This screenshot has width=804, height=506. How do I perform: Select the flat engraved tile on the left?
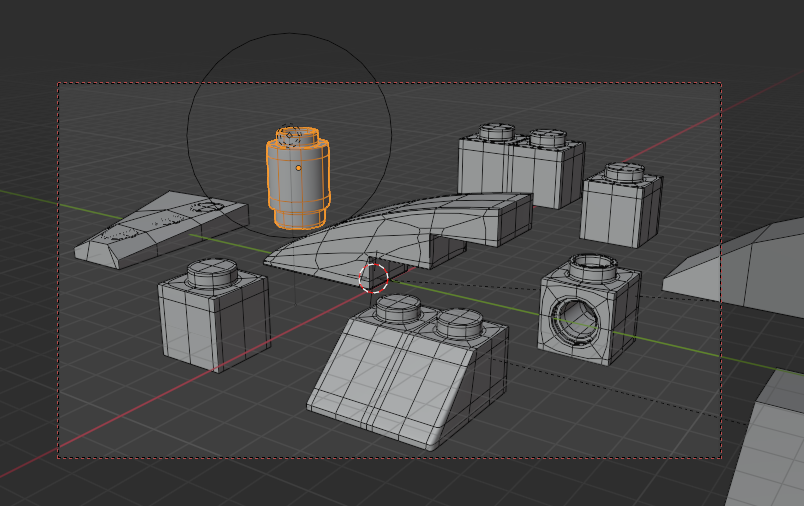(x=160, y=227)
